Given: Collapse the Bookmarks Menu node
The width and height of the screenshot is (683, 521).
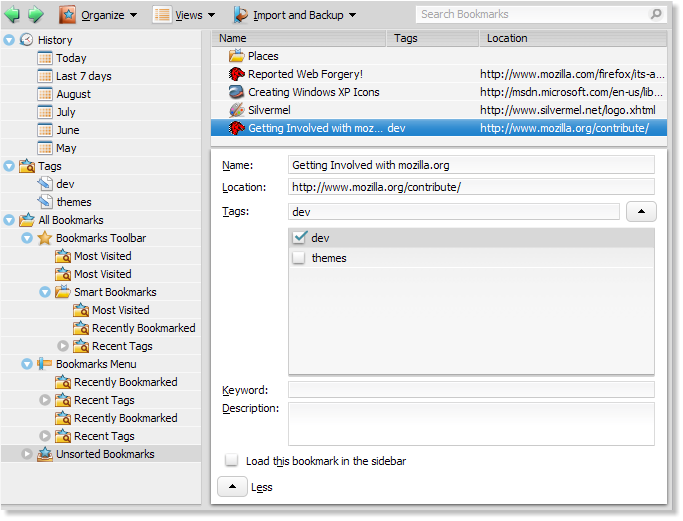Looking at the screenshot, I should tap(27, 364).
